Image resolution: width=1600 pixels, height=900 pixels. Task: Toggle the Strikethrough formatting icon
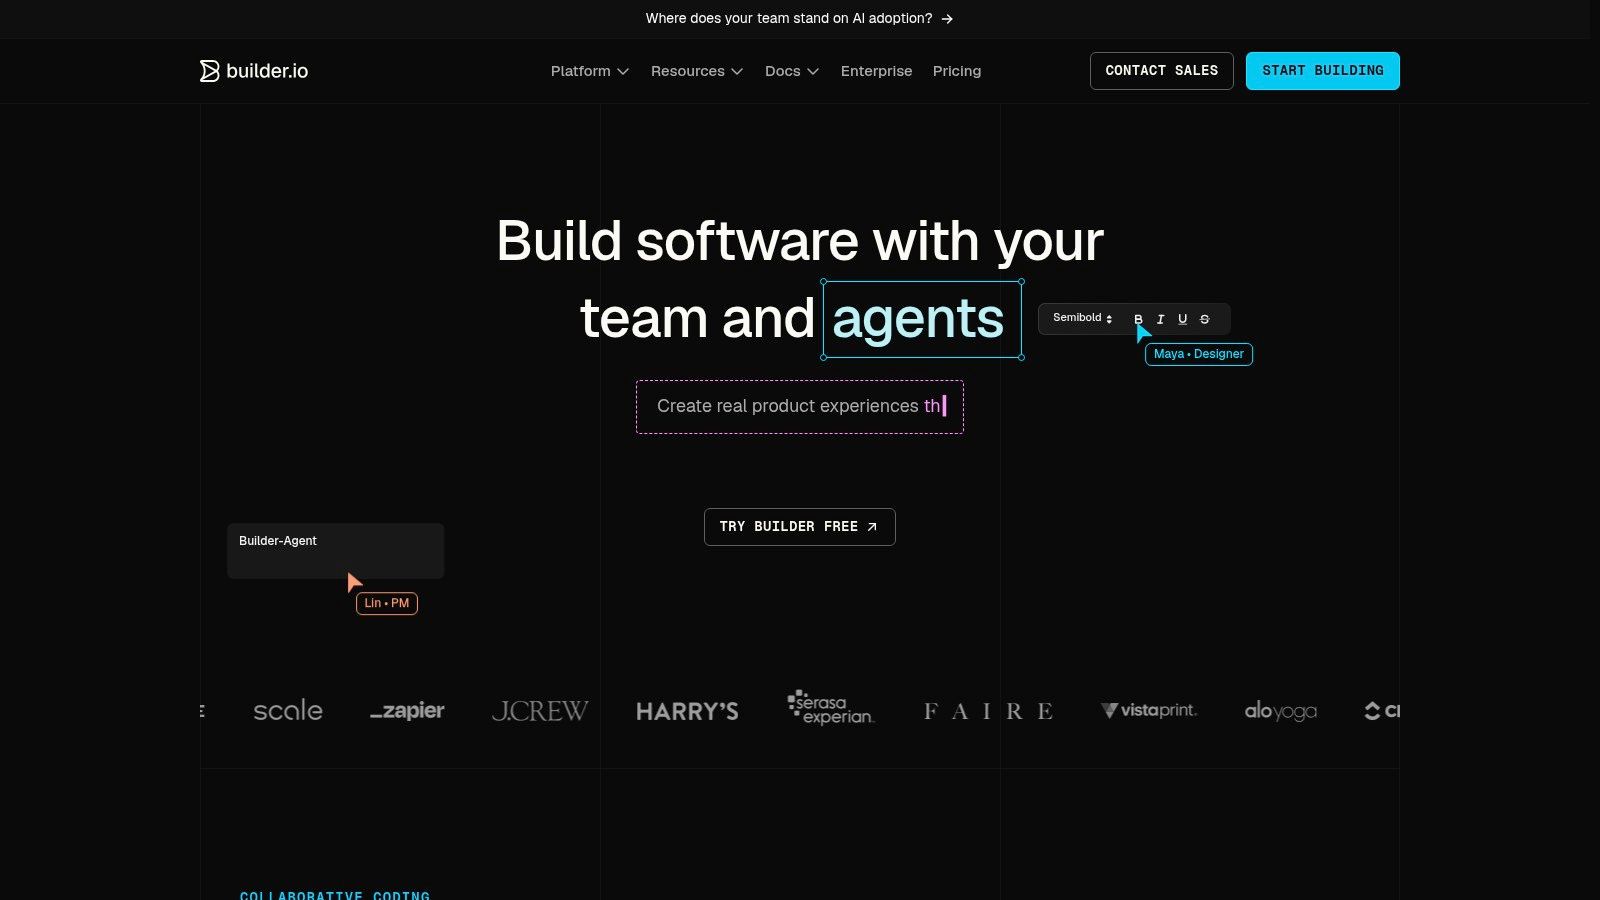(x=1204, y=319)
